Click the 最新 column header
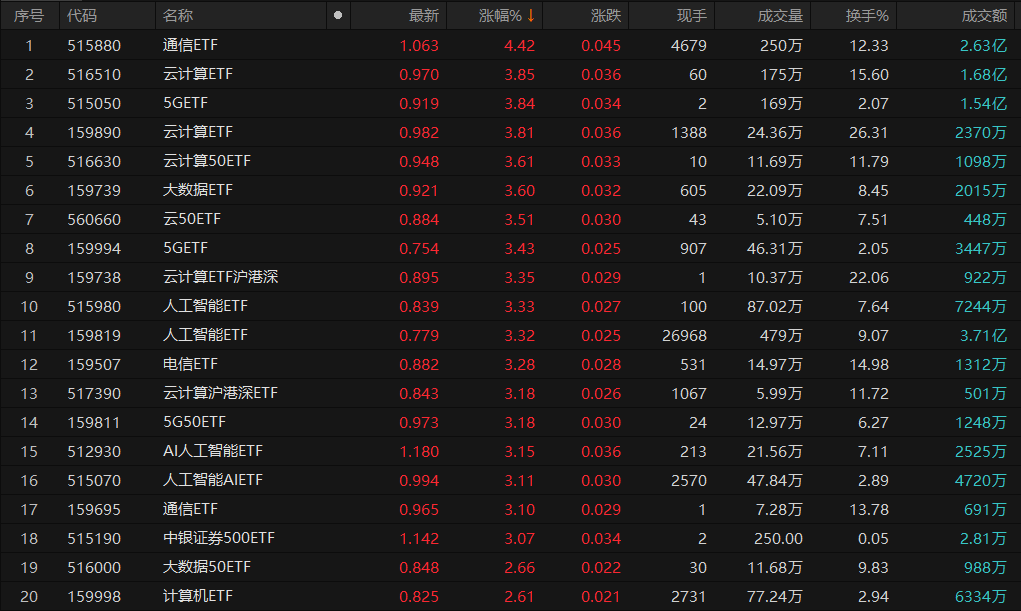This screenshot has width=1021, height=611. pyautogui.click(x=423, y=16)
